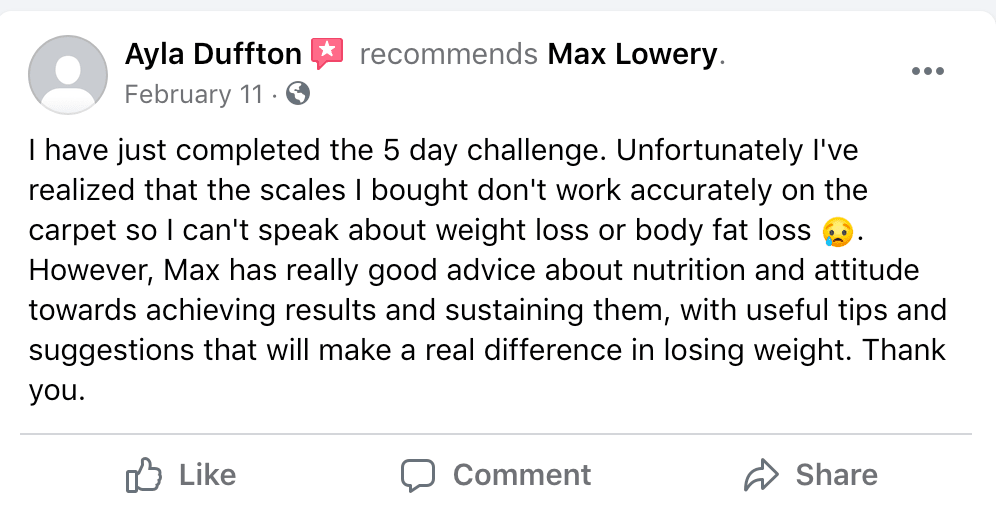Click the word recommends in header
Screen dimensions: 996x514
[x=448, y=54]
